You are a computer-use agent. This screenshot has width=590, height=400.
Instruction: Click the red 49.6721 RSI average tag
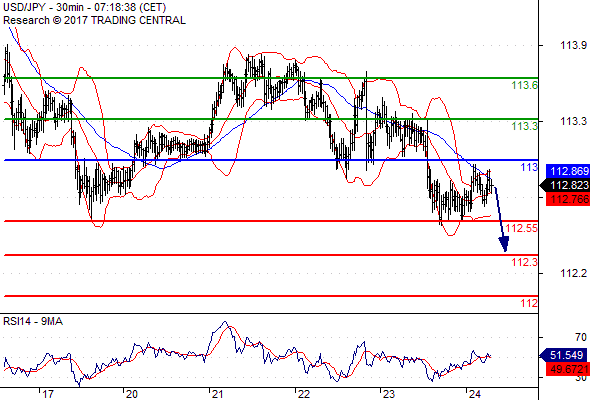[x=567, y=369]
